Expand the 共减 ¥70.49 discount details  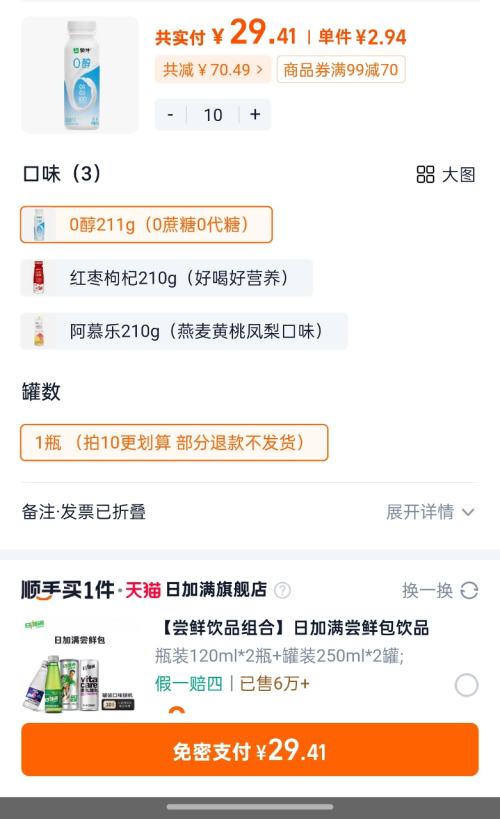(213, 69)
